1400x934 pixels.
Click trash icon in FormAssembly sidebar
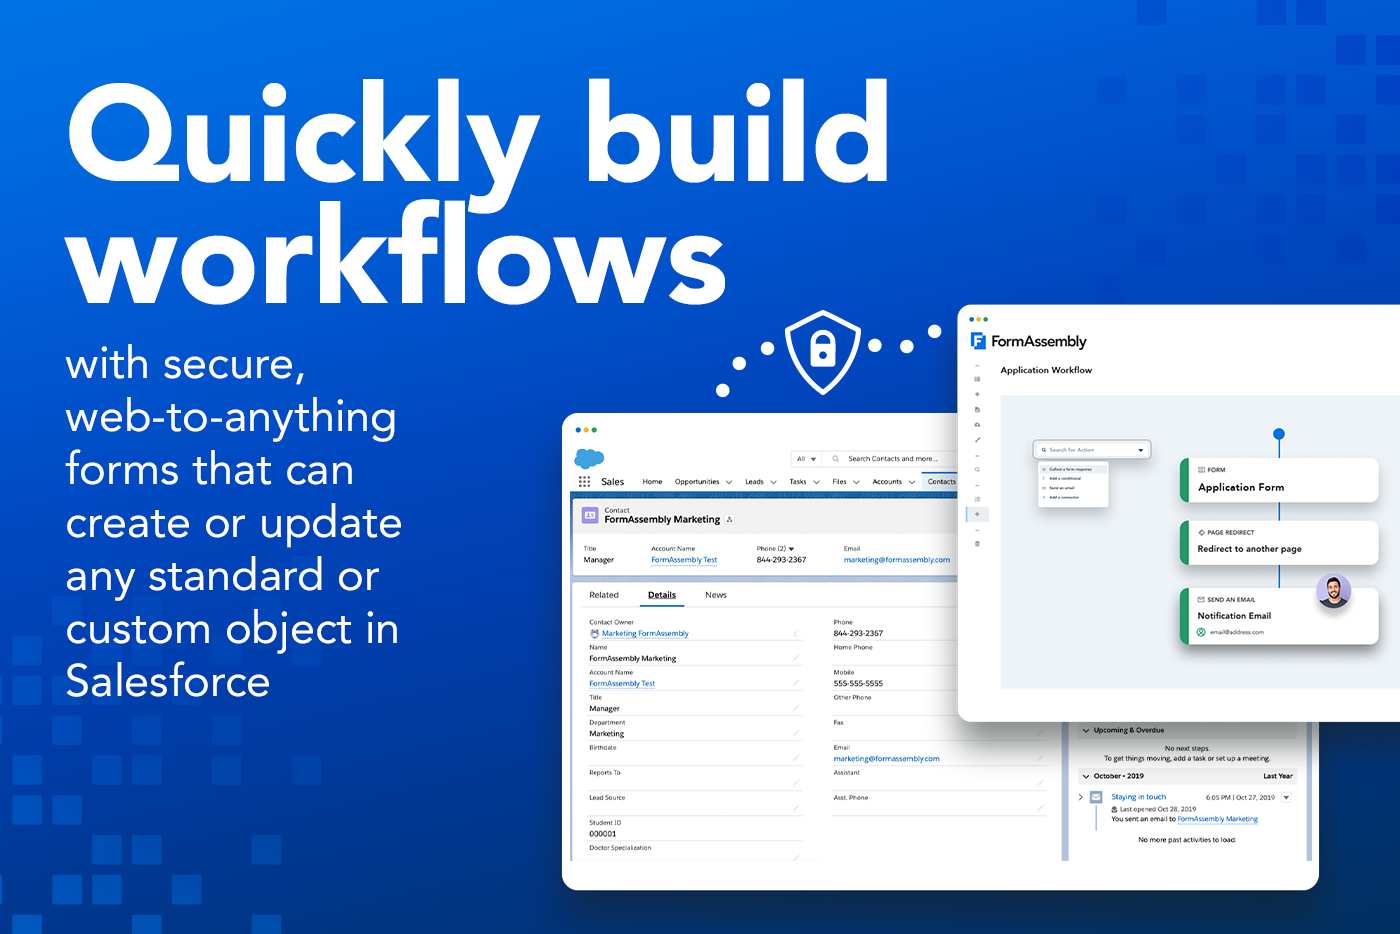click(977, 544)
